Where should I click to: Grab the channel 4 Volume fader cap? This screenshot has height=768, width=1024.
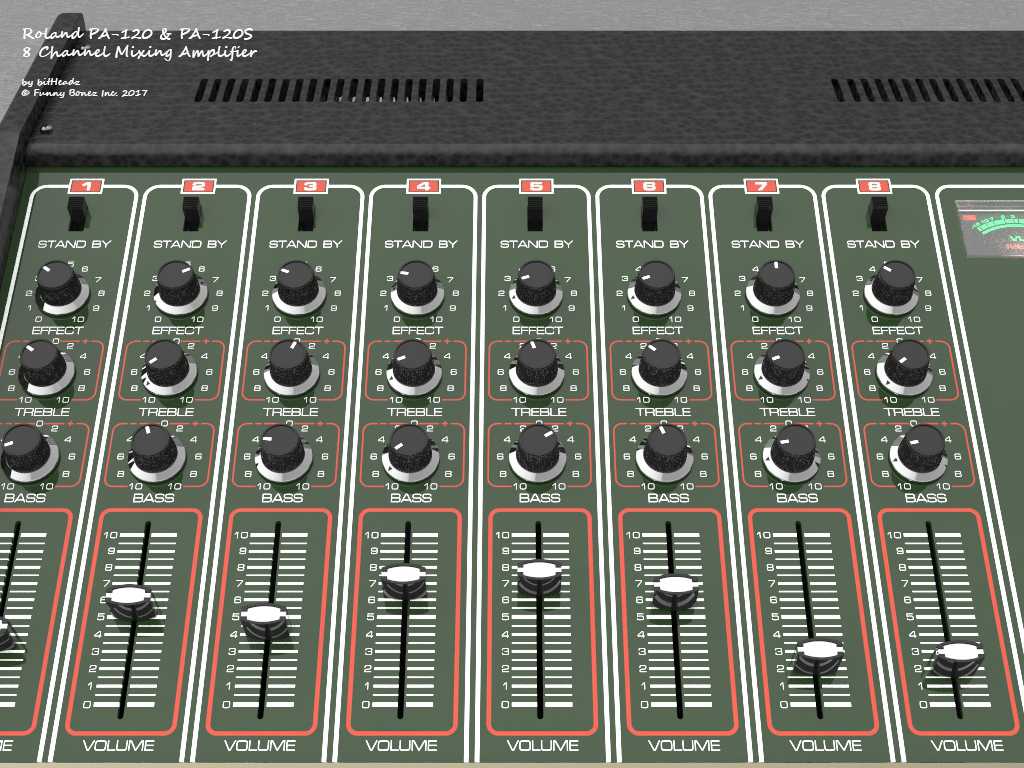[404, 581]
